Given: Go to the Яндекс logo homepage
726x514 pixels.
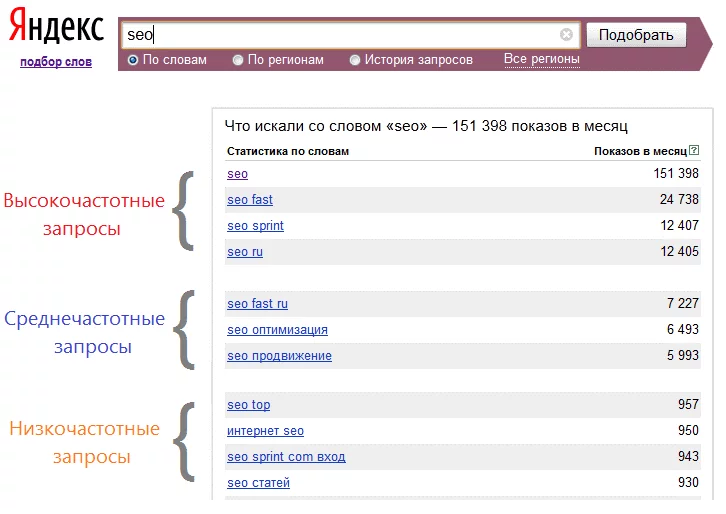Looking at the screenshot, I should (56, 27).
